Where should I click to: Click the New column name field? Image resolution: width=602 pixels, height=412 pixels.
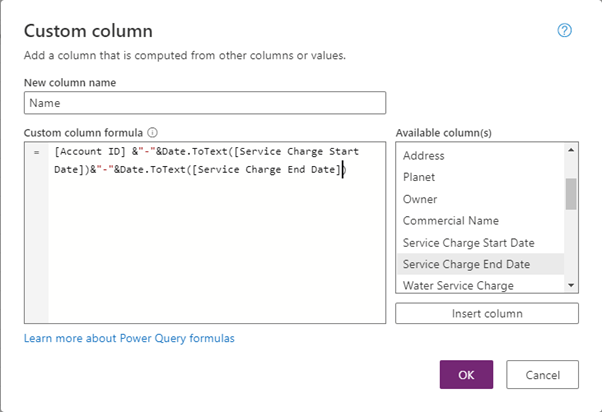(x=205, y=103)
